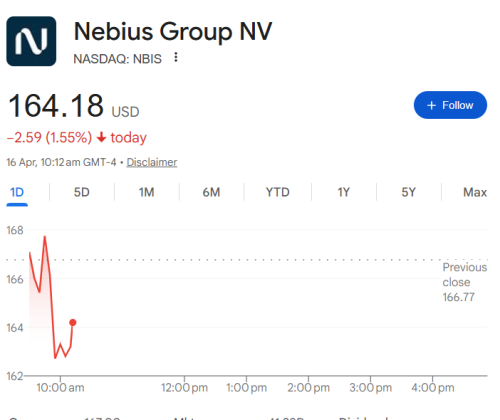
Task: Switch to the 1M chart range
Action: [147, 192]
